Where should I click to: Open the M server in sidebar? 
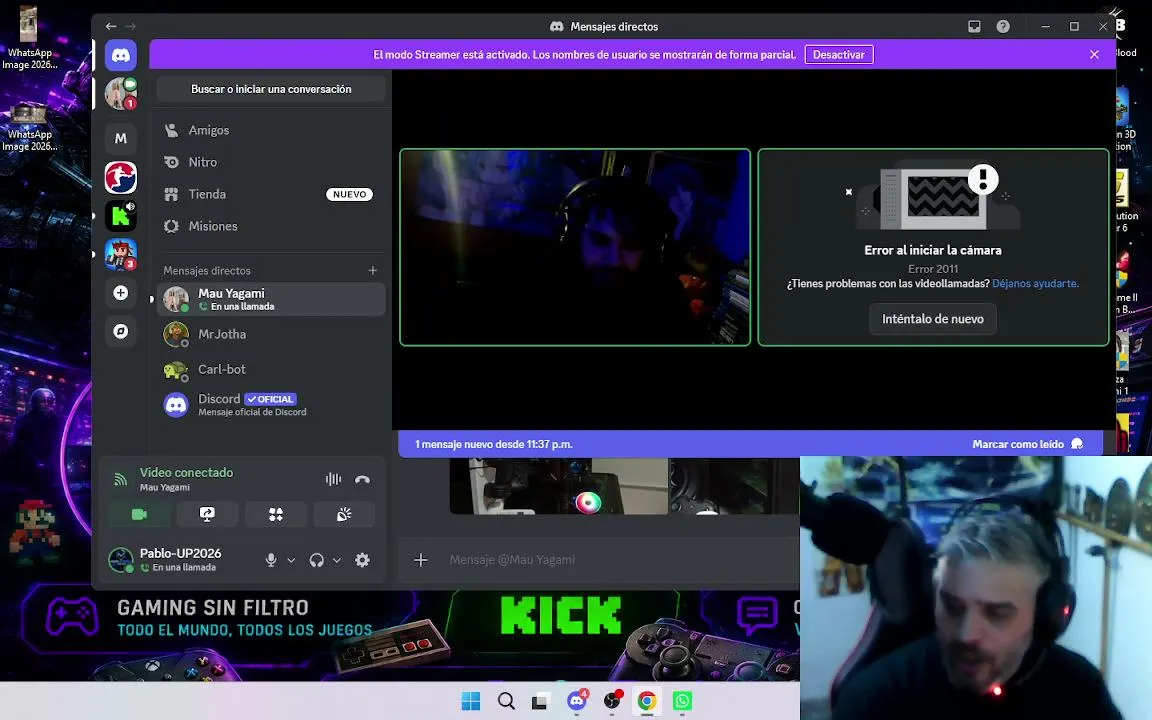(x=120, y=138)
